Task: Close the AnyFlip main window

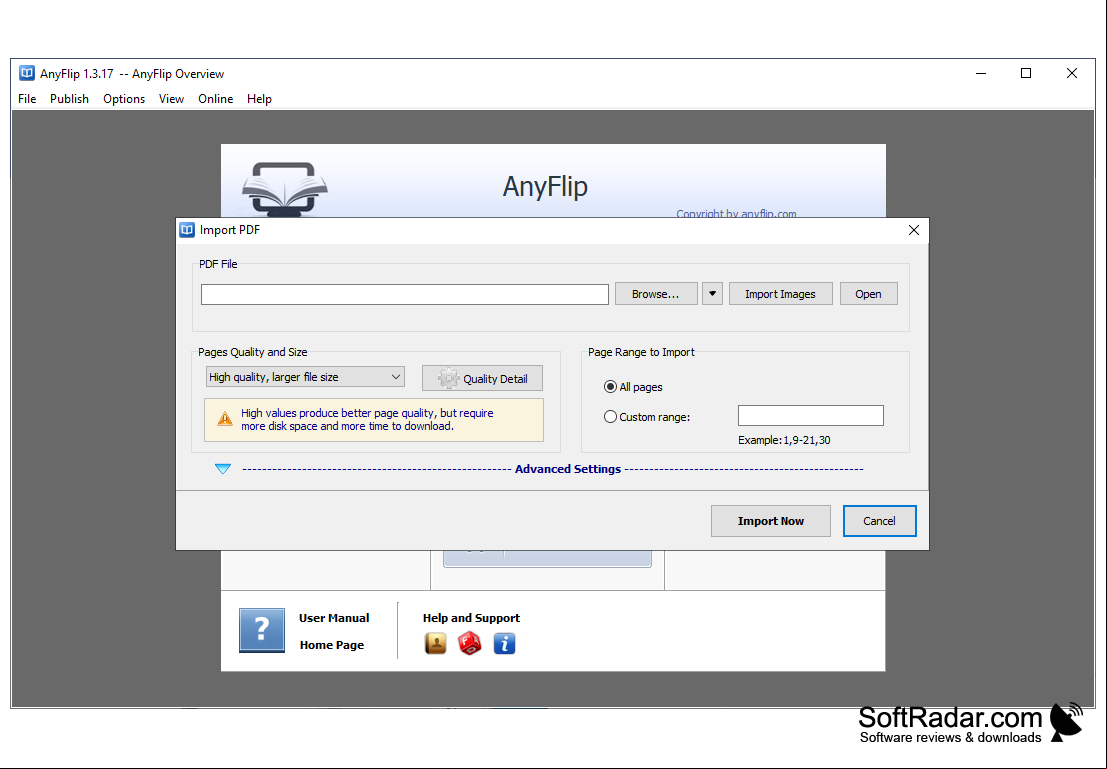Action: point(1072,73)
